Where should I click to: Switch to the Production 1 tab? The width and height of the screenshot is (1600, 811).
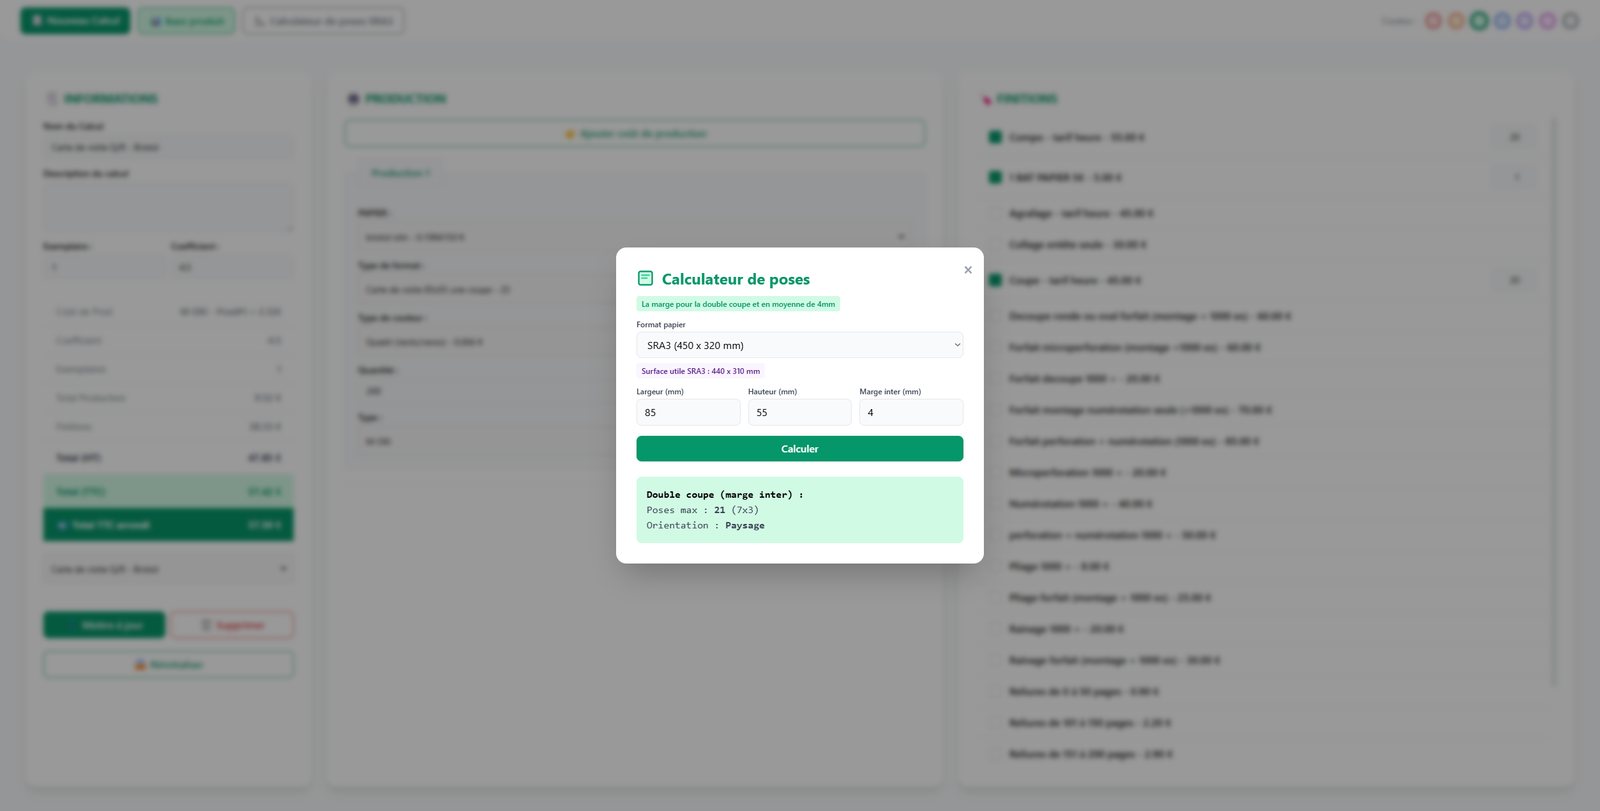pos(400,173)
